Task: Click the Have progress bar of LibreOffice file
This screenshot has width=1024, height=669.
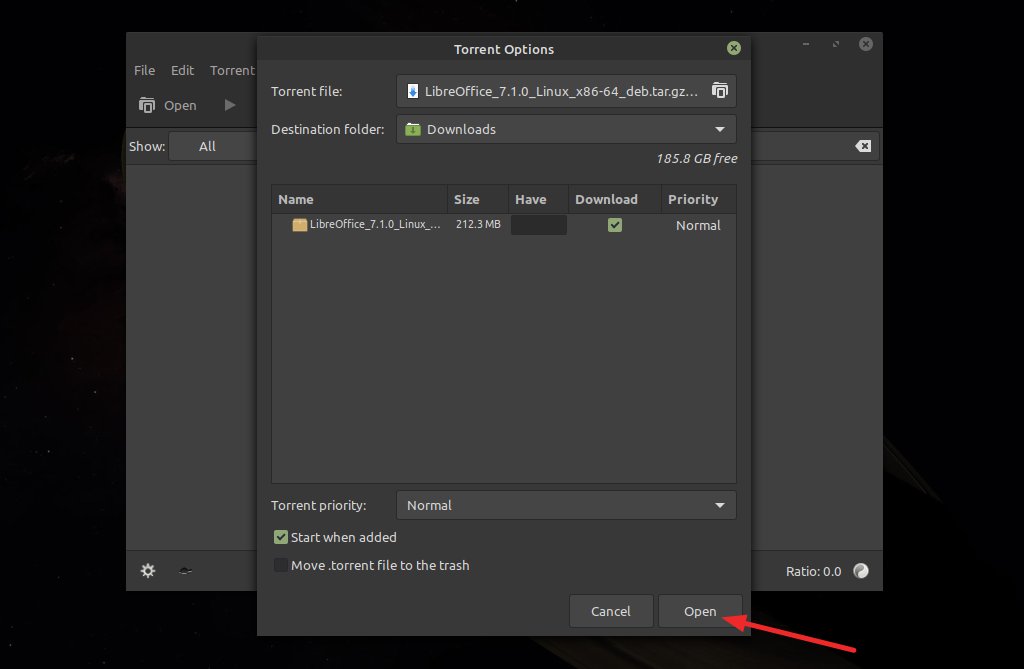Action: coord(538,225)
